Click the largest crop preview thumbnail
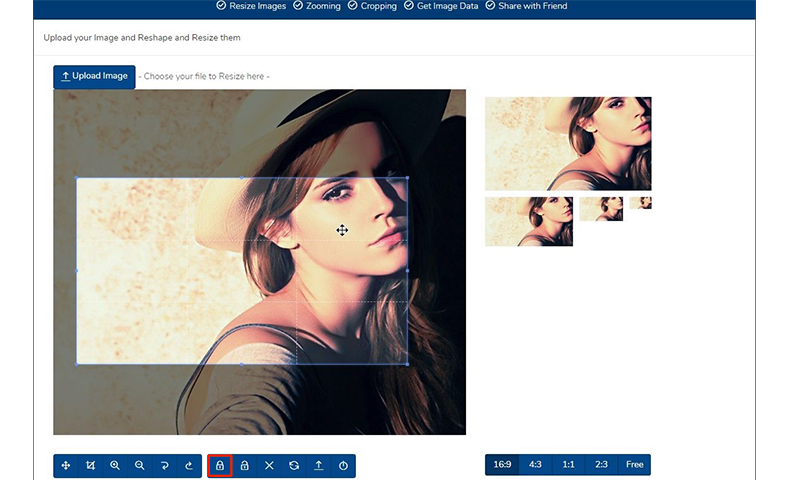Image resolution: width=790 pixels, height=480 pixels. [x=568, y=144]
